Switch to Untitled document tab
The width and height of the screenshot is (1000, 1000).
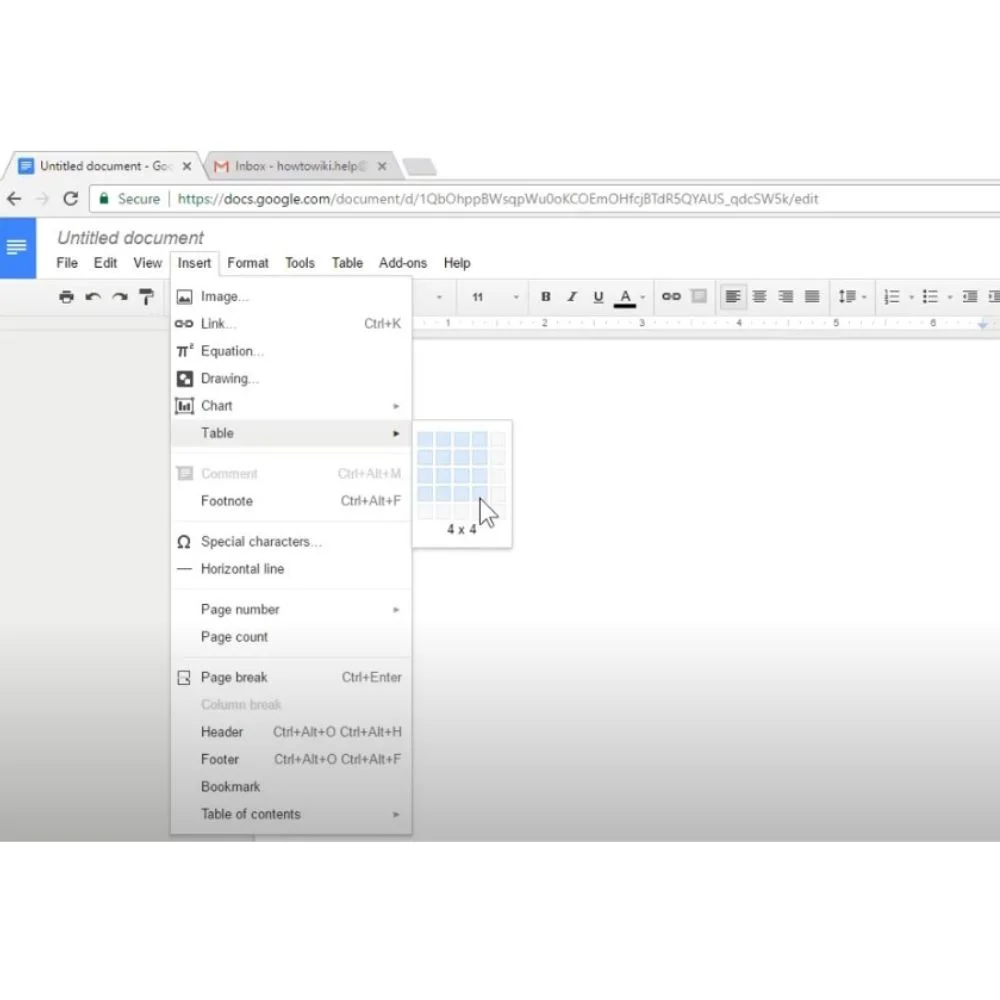pyautogui.click(x=105, y=166)
